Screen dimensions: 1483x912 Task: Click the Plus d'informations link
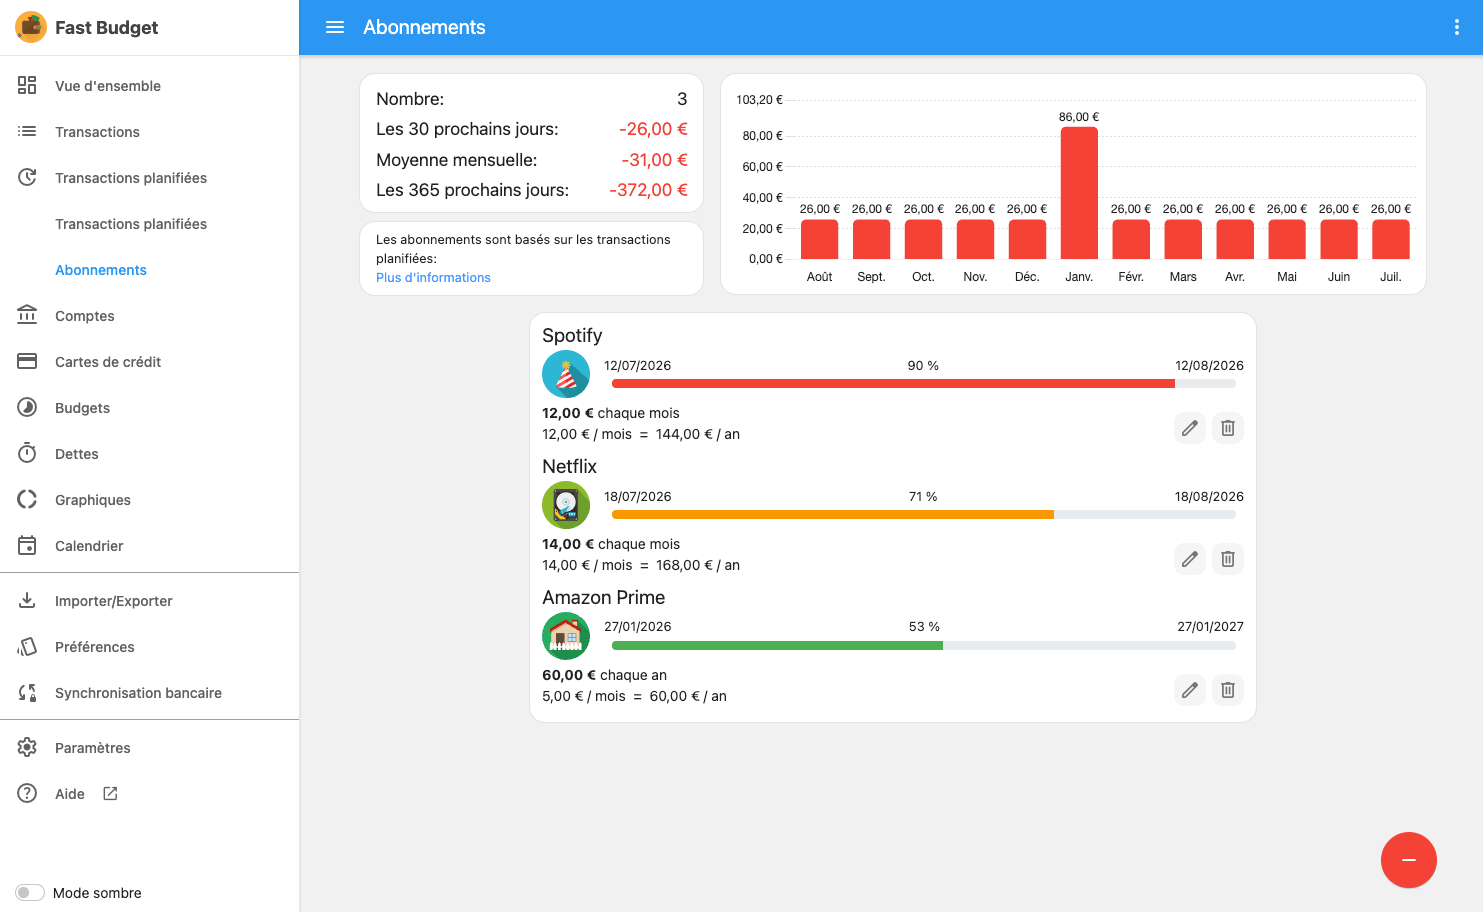pyautogui.click(x=433, y=277)
